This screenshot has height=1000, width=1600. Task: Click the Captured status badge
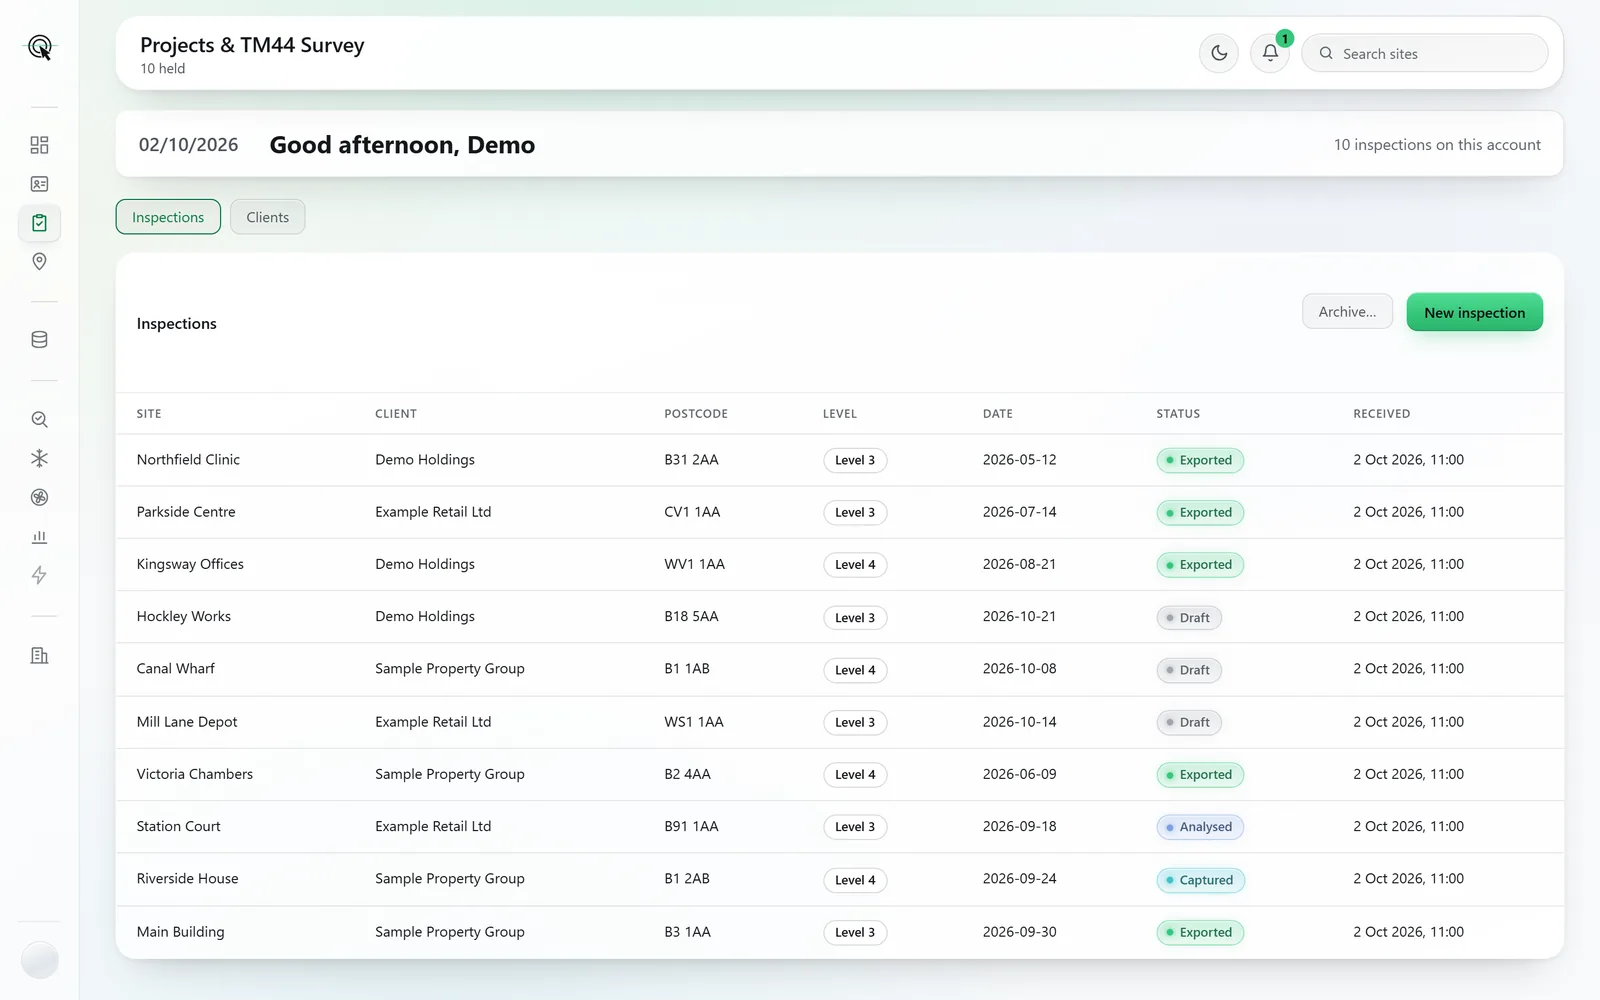(1200, 880)
